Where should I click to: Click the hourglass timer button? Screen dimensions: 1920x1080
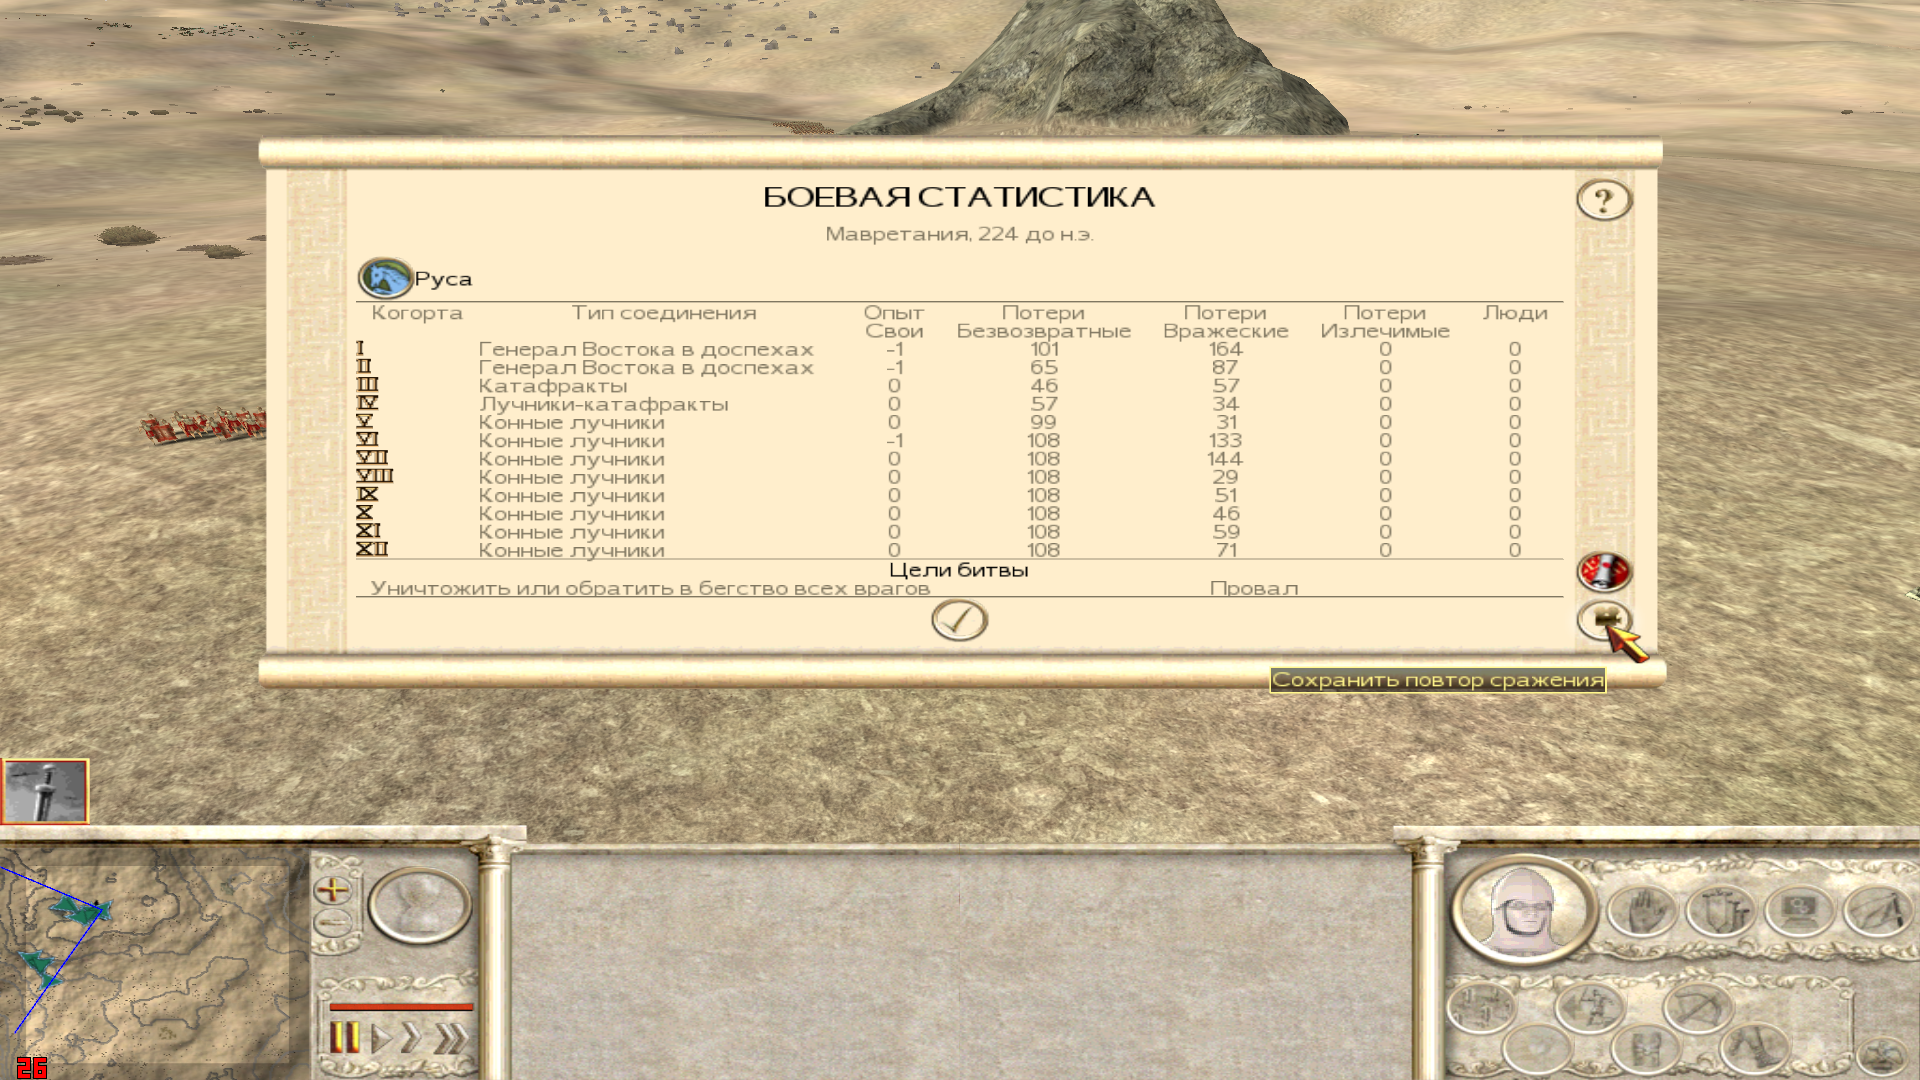pos(420,905)
